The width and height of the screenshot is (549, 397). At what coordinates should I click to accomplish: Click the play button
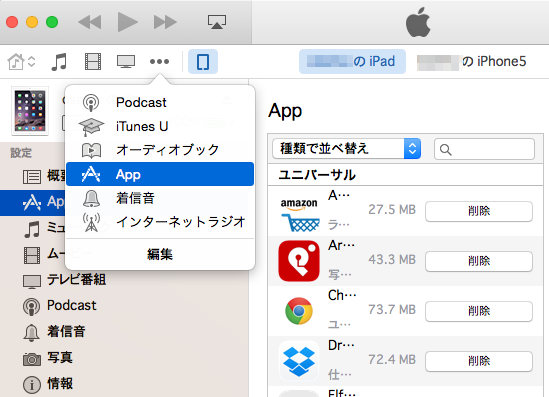[127, 22]
